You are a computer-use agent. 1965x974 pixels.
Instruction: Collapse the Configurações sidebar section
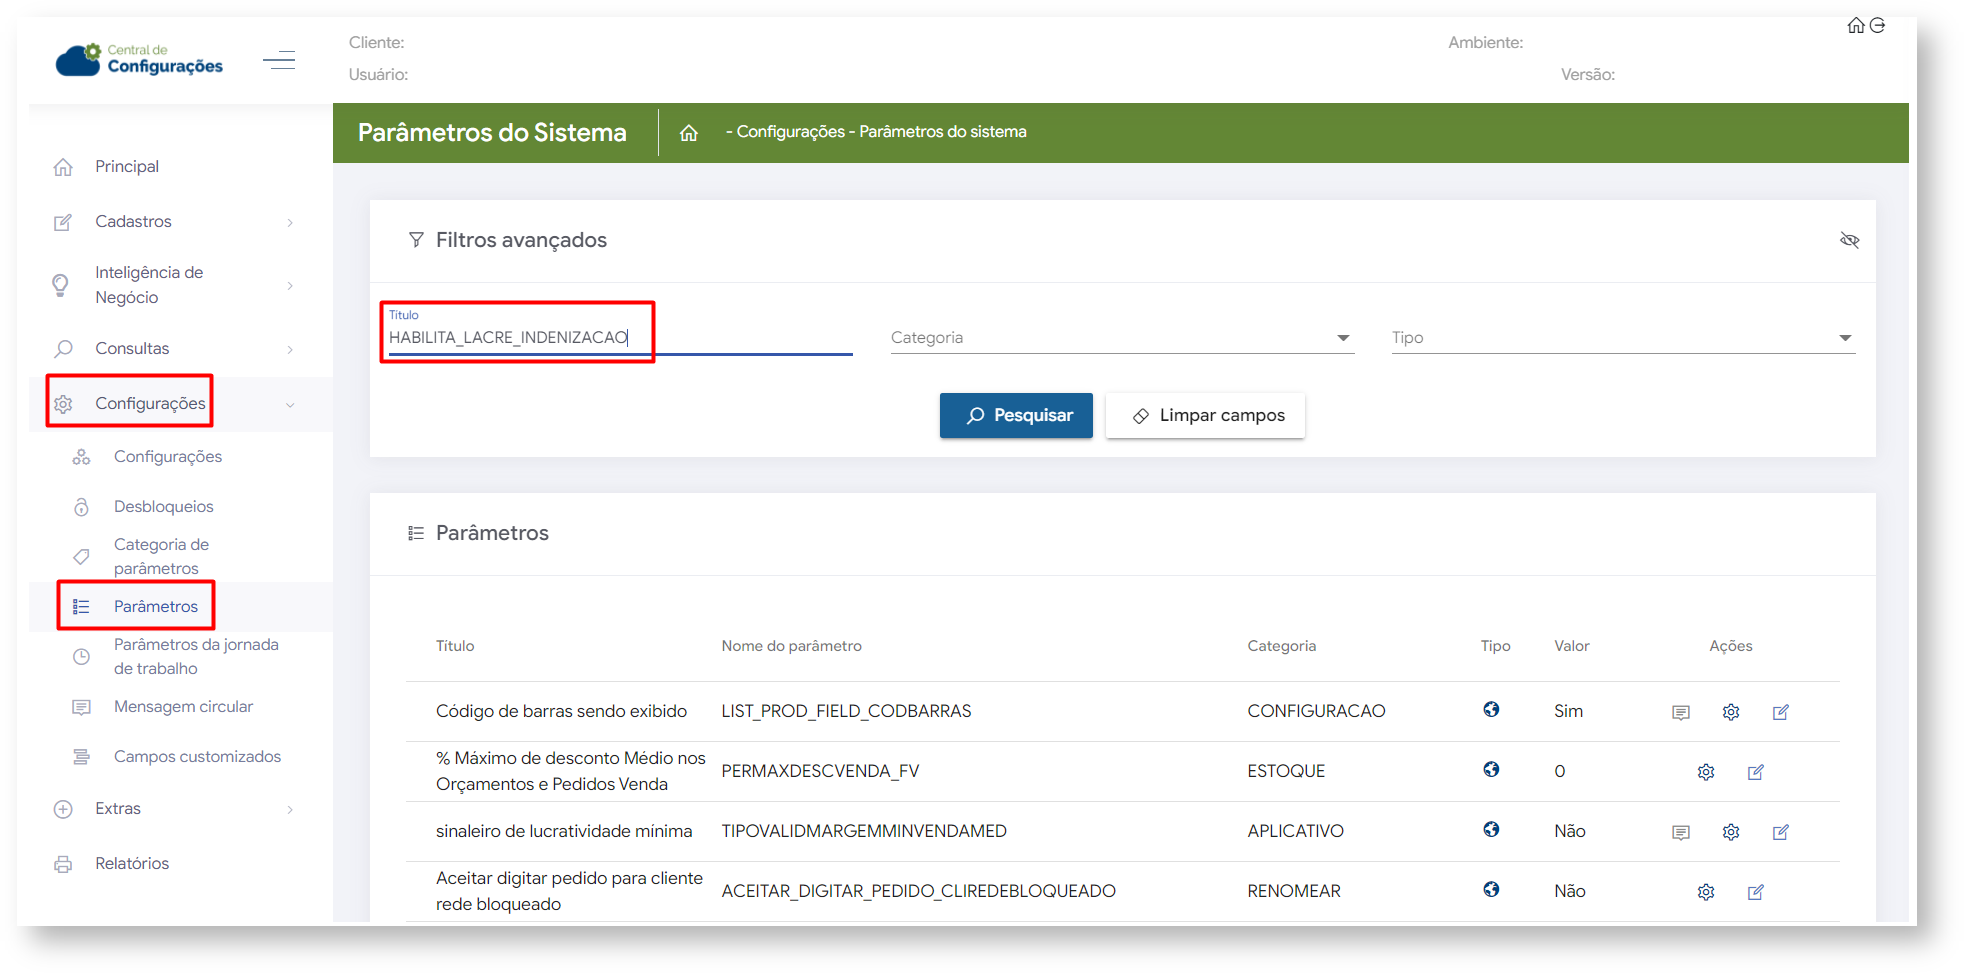tap(150, 404)
